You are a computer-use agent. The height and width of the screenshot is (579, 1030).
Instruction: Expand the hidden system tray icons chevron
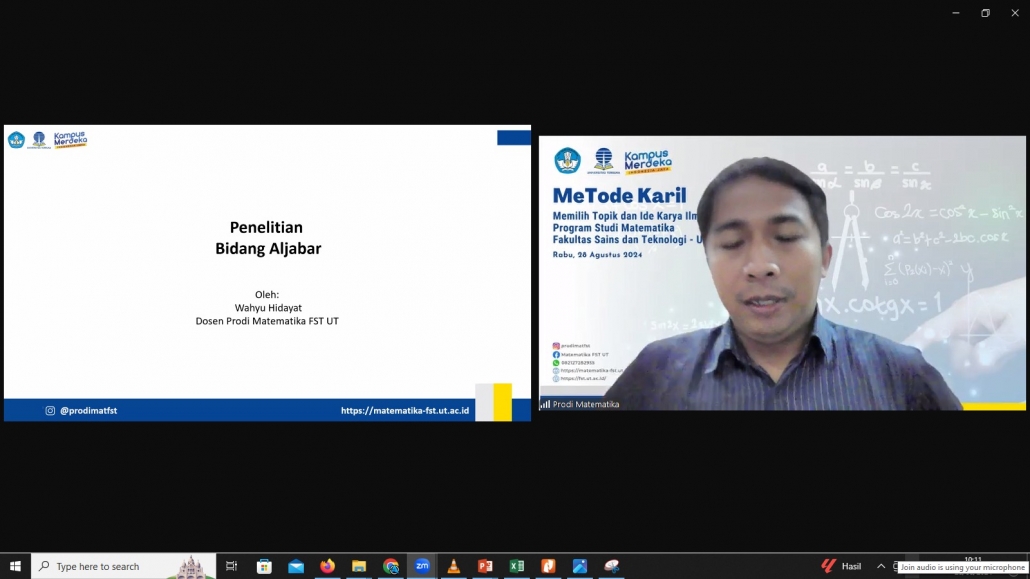881,566
